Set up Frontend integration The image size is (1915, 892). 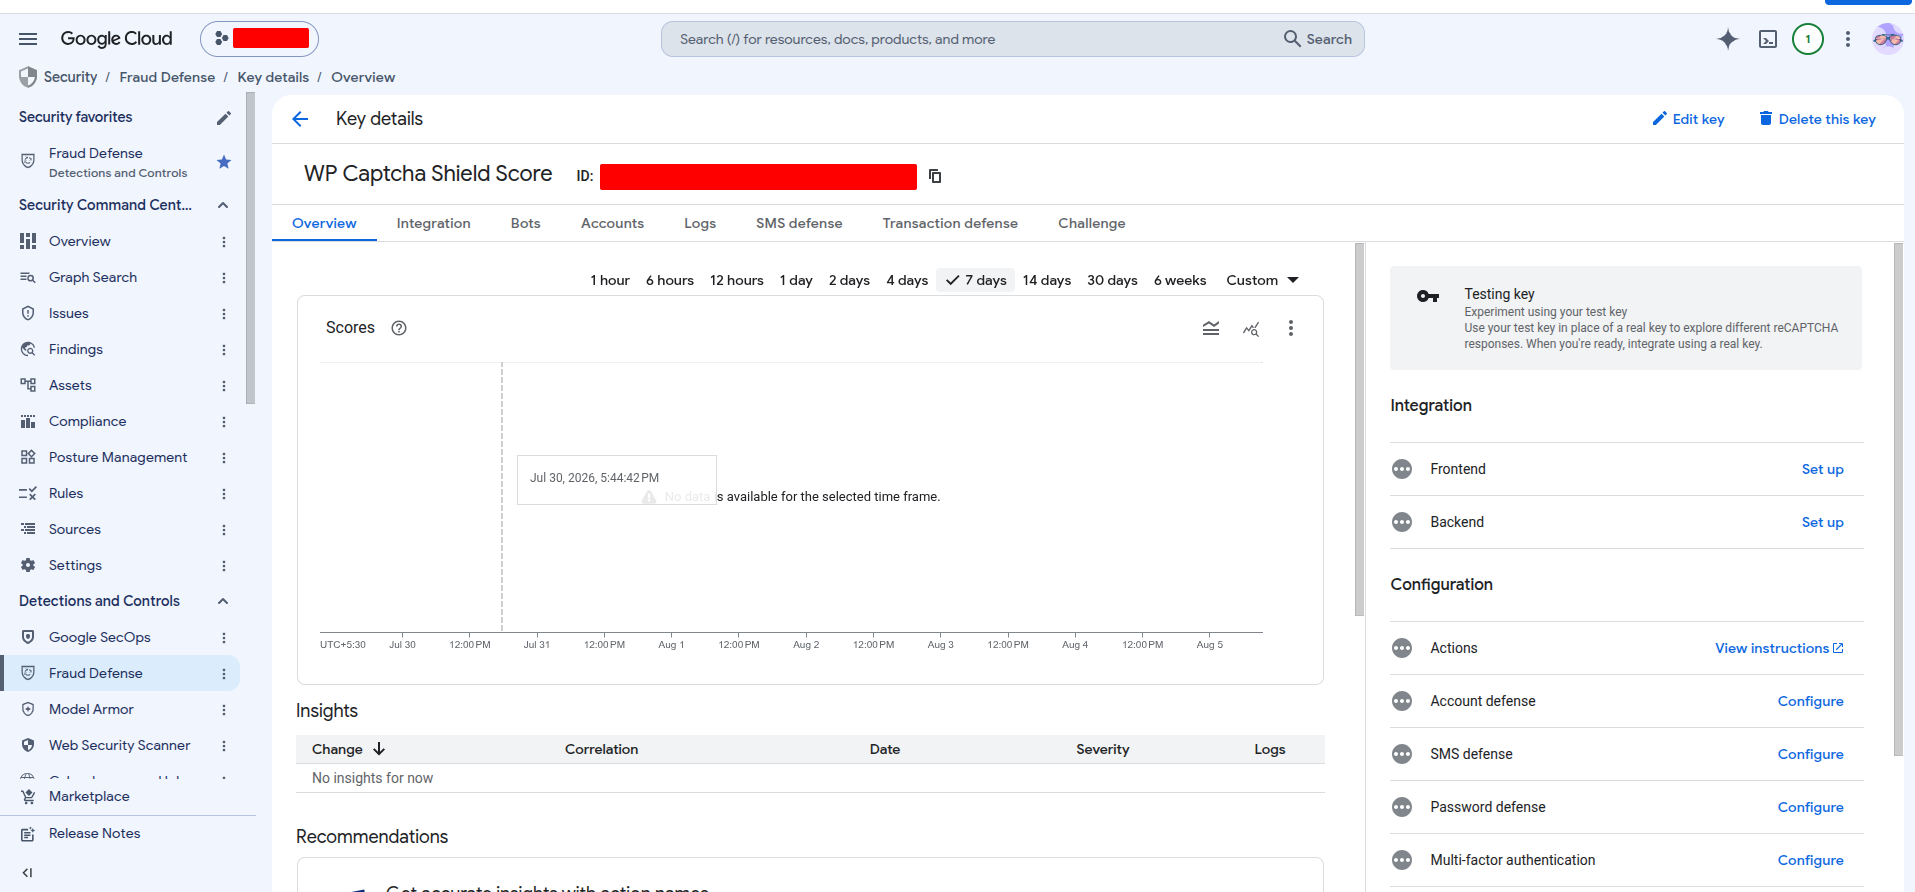click(x=1822, y=469)
